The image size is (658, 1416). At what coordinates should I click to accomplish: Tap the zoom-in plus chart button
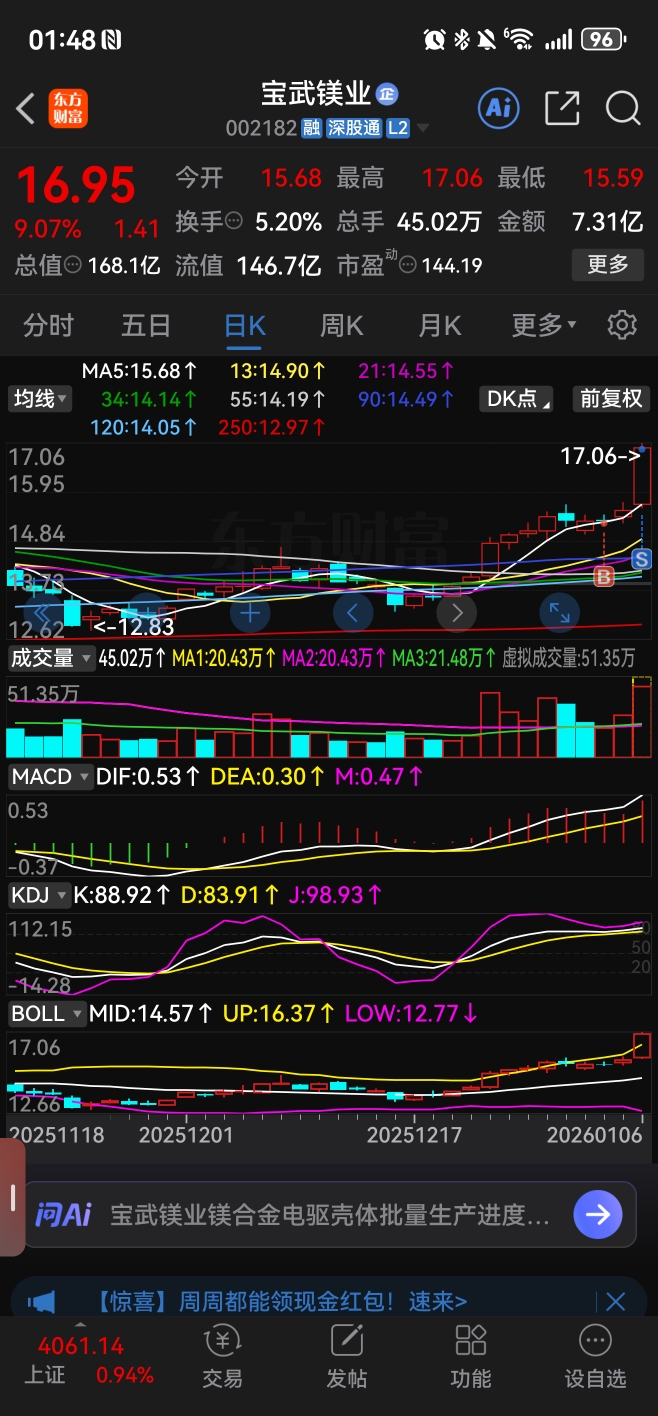250,612
